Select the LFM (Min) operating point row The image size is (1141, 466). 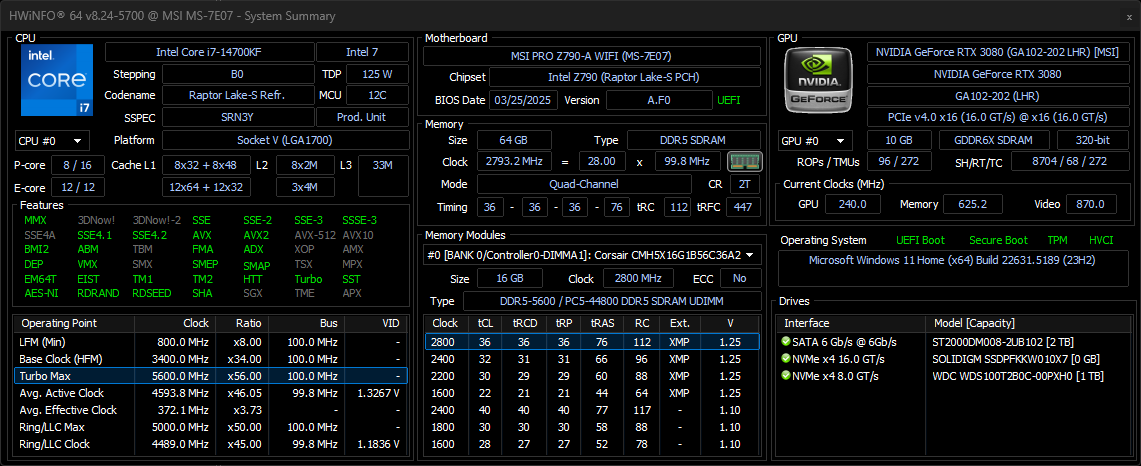[x=210, y=341]
